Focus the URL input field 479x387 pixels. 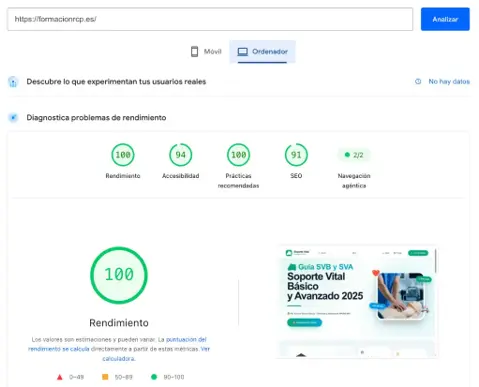click(210, 19)
